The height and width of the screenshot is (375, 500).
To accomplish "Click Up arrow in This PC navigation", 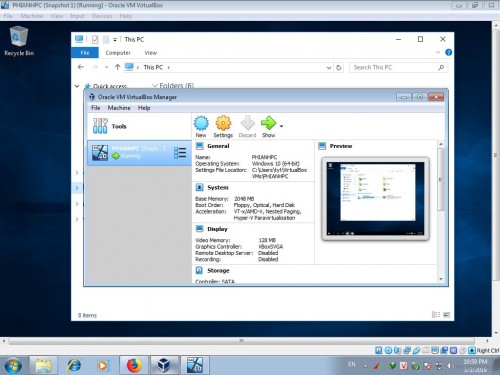I will [x=117, y=67].
